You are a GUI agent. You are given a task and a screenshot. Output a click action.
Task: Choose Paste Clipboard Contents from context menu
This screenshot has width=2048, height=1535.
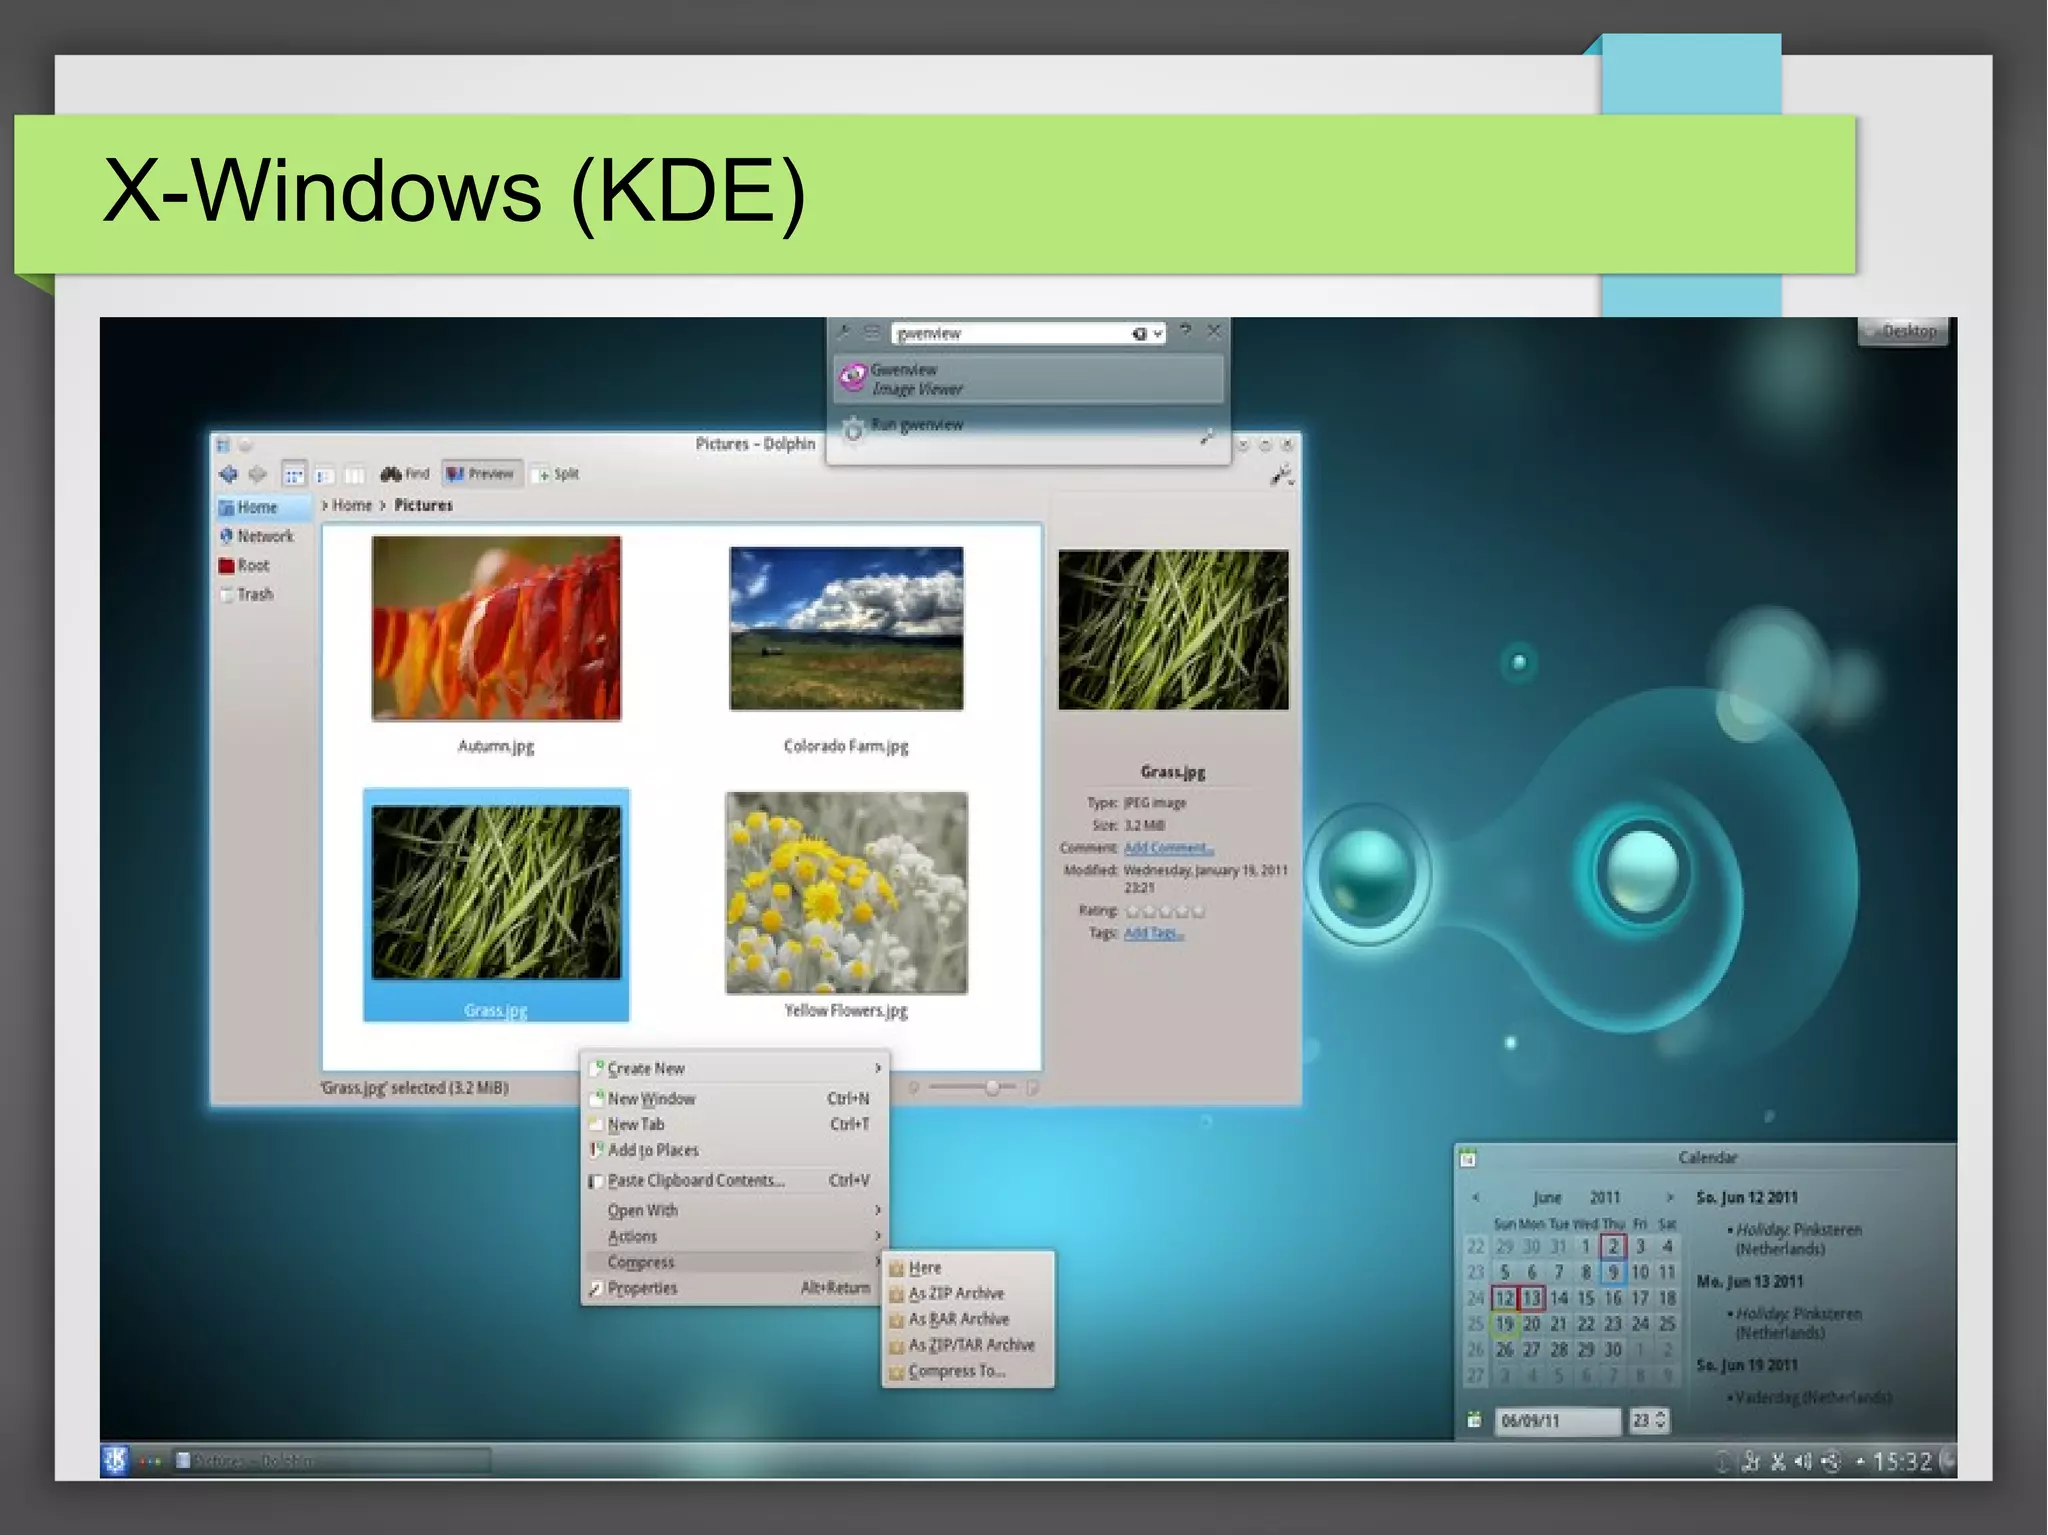tap(735, 1180)
